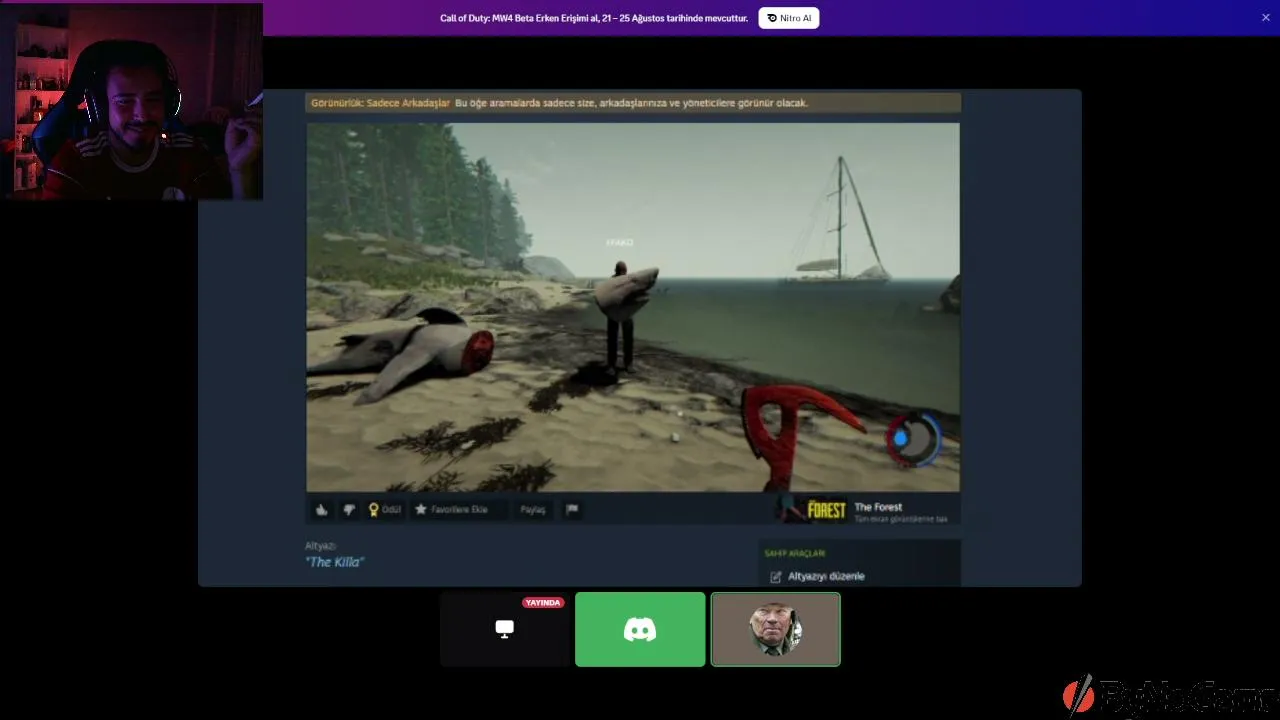Click the YAYINDA live badge

coord(543,603)
